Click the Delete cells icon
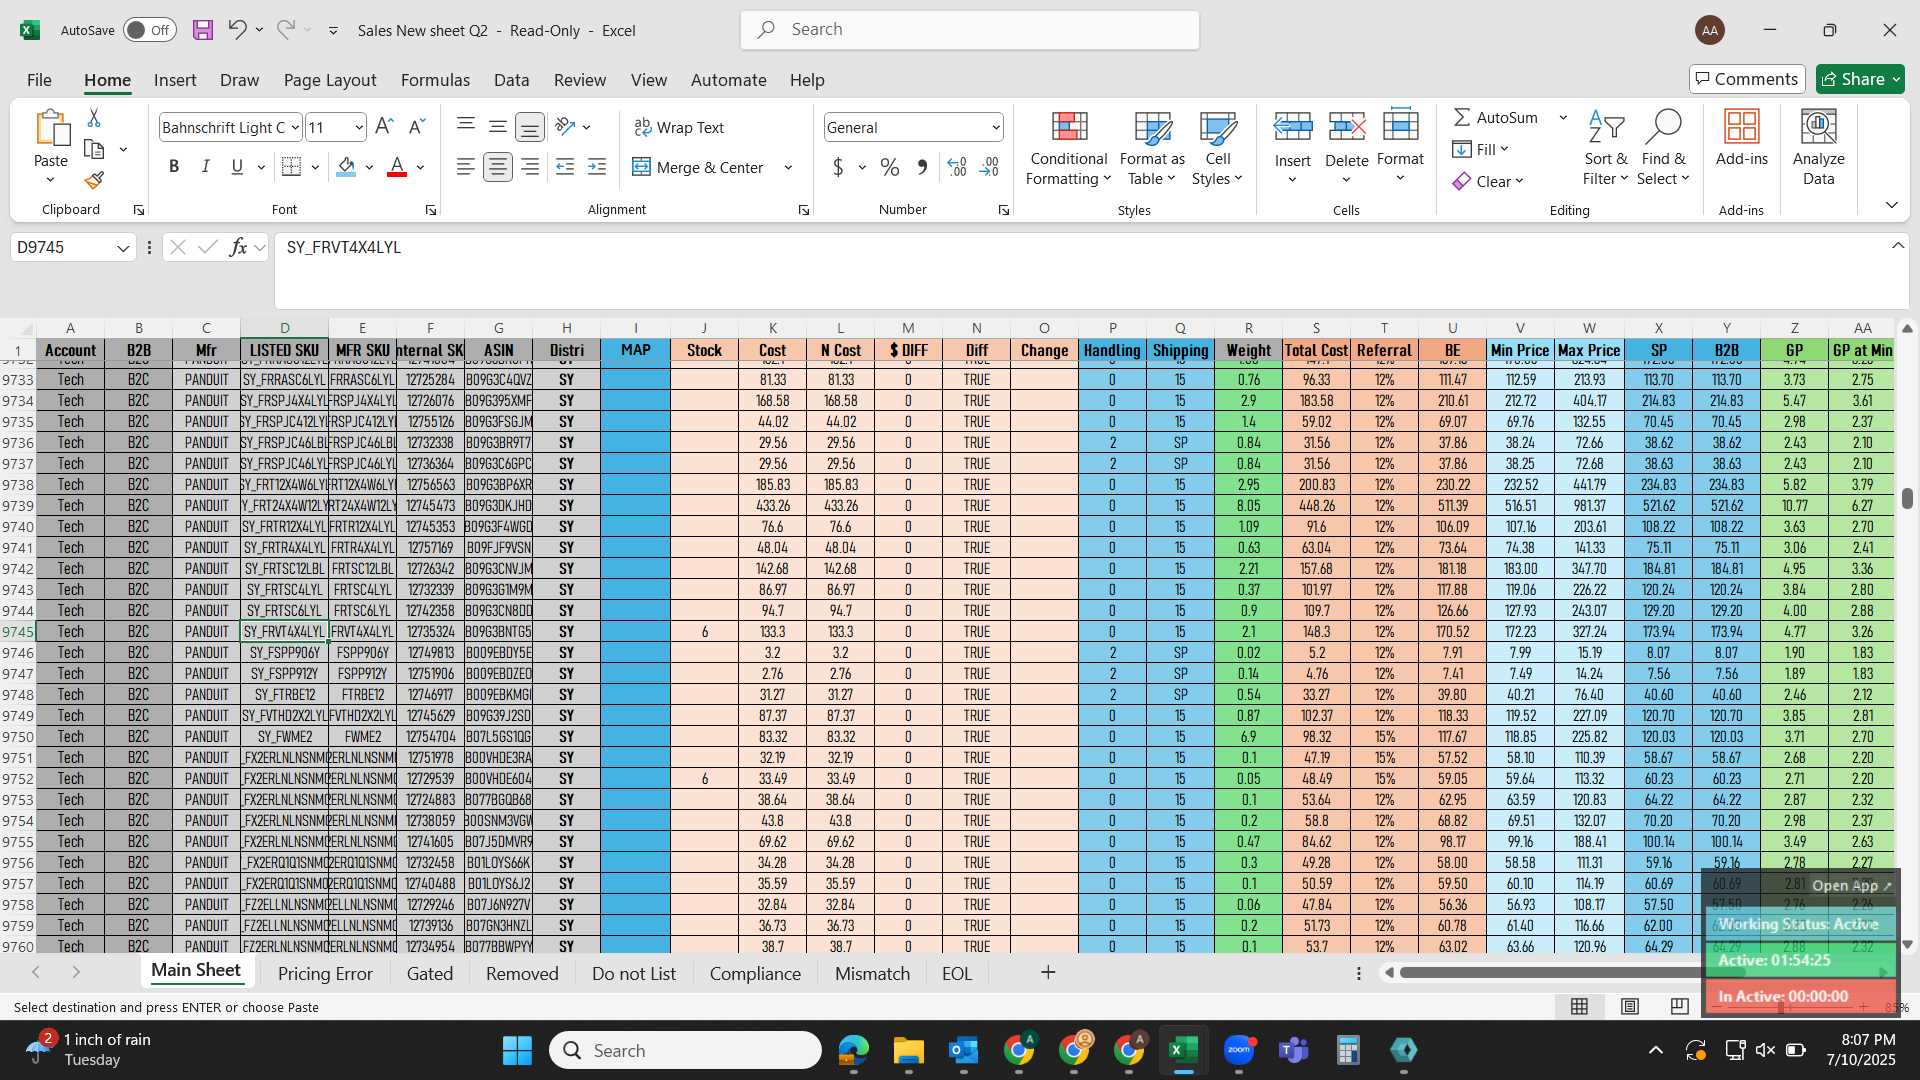This screenshot has height=1080, width=1920. (1346, 127)
